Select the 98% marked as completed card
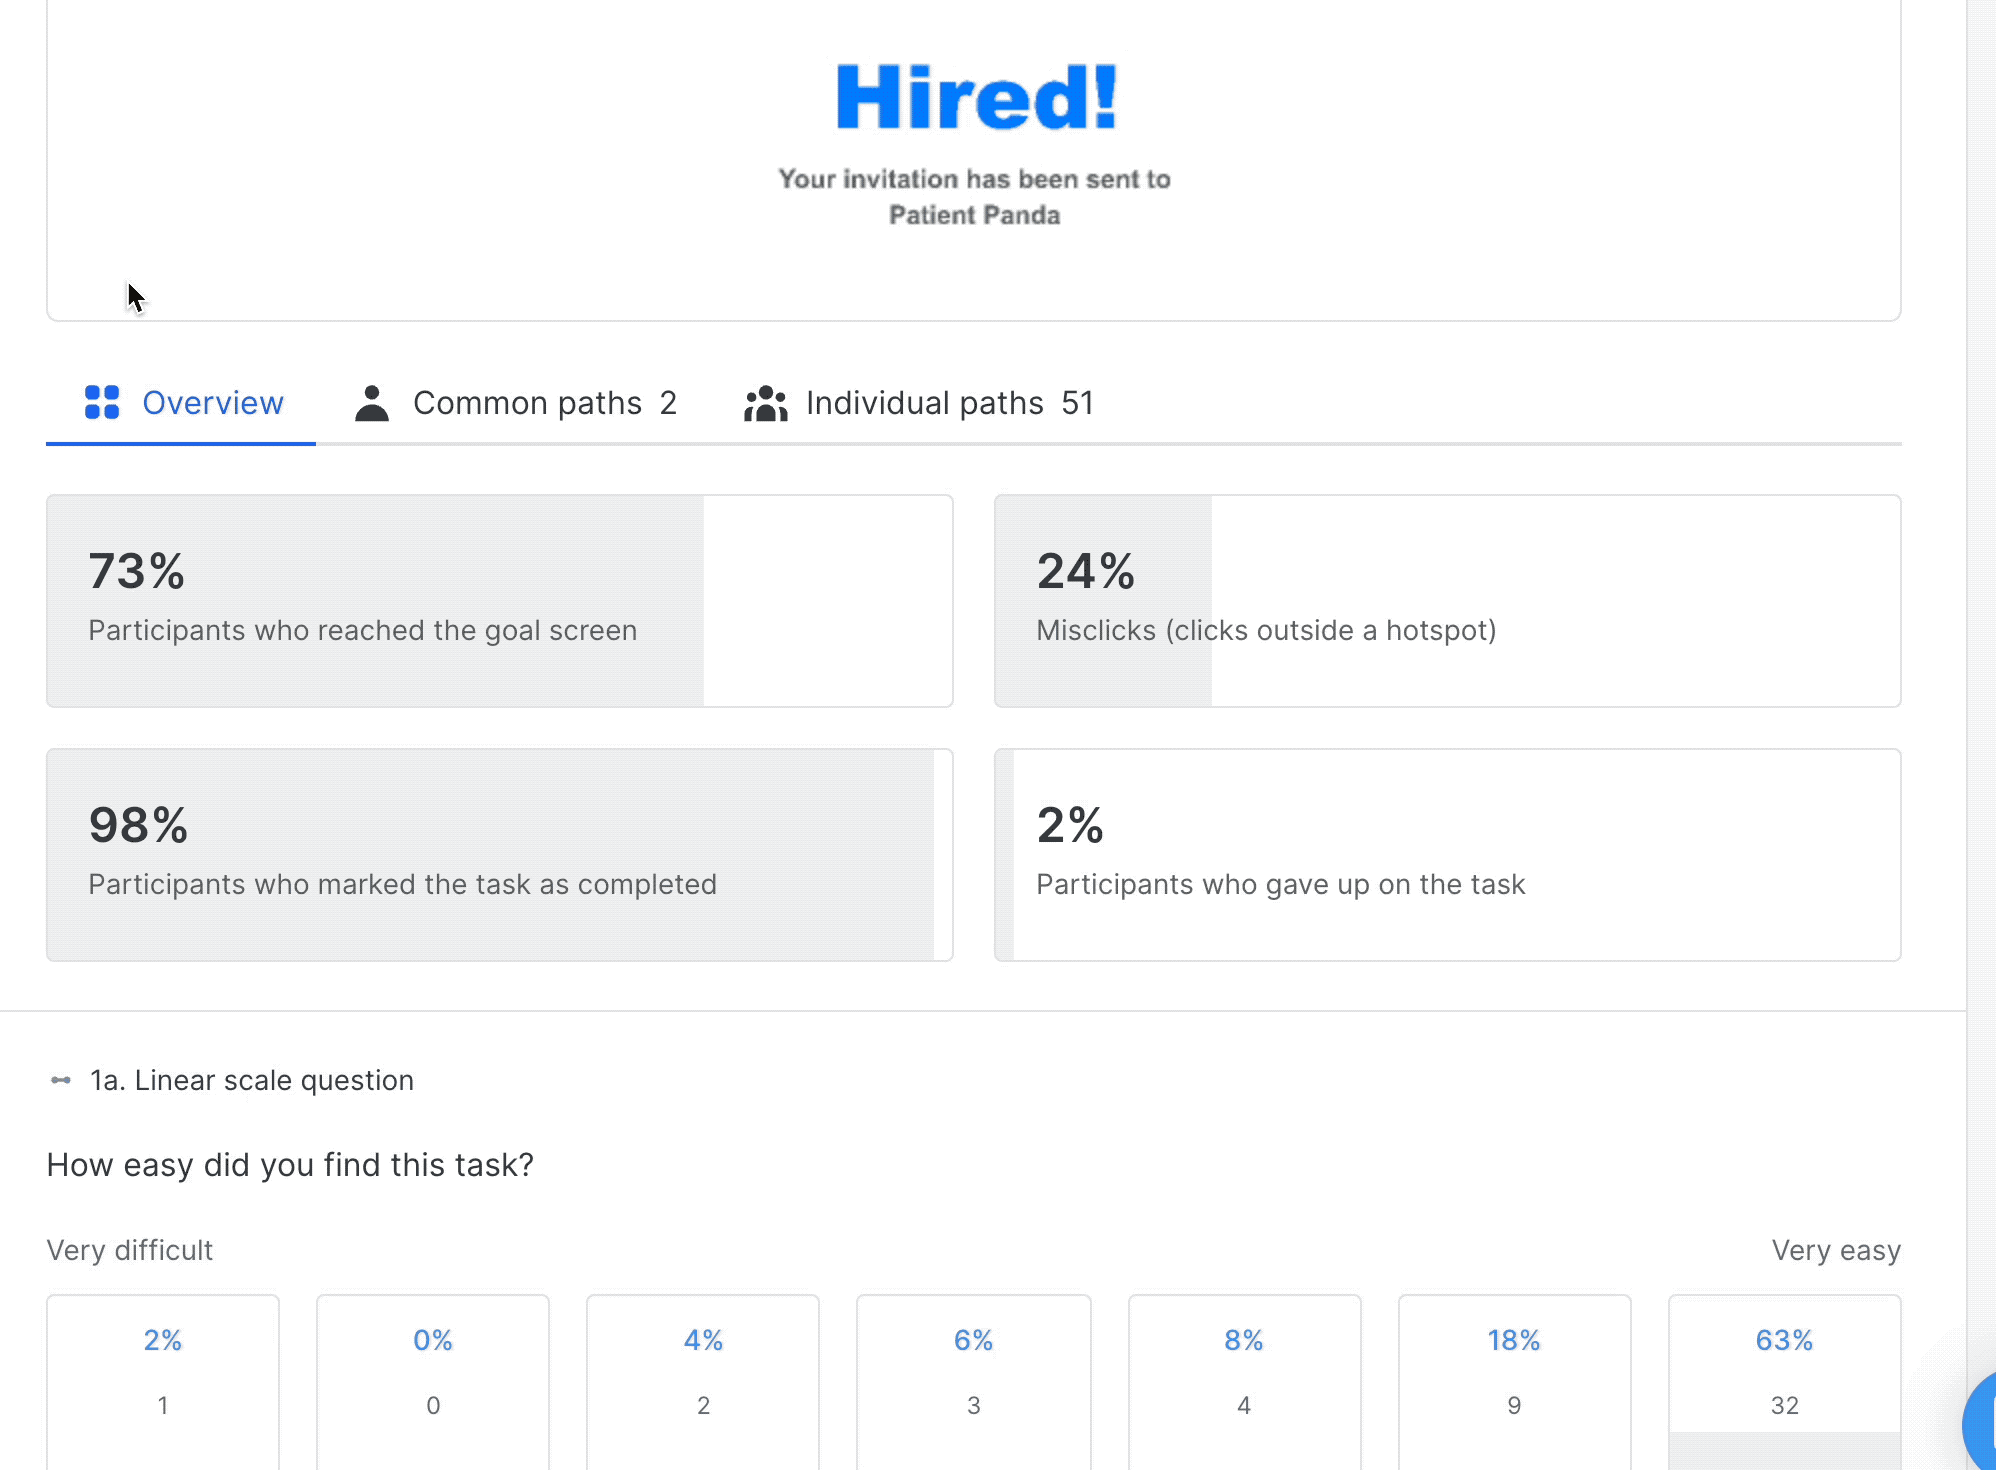 pos(499,855)
